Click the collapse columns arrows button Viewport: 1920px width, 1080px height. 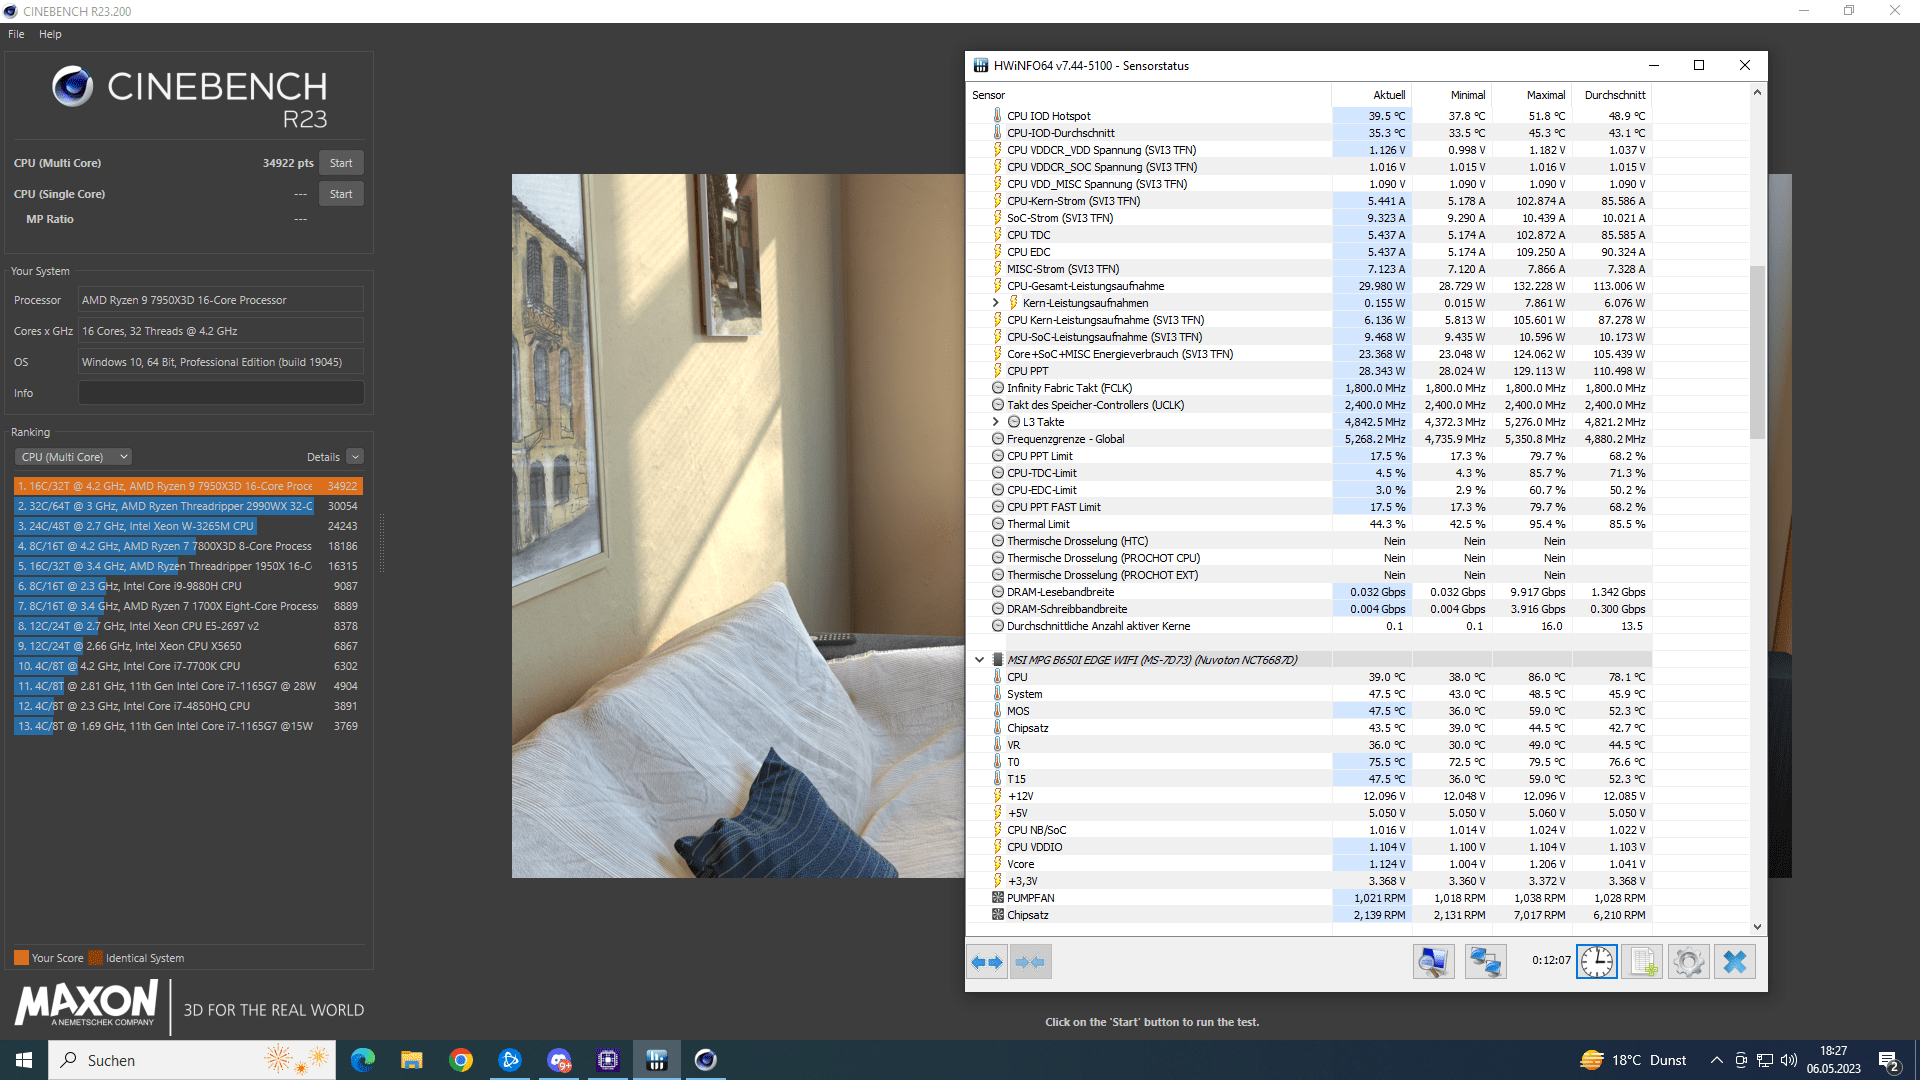(x=1030, y=962)
